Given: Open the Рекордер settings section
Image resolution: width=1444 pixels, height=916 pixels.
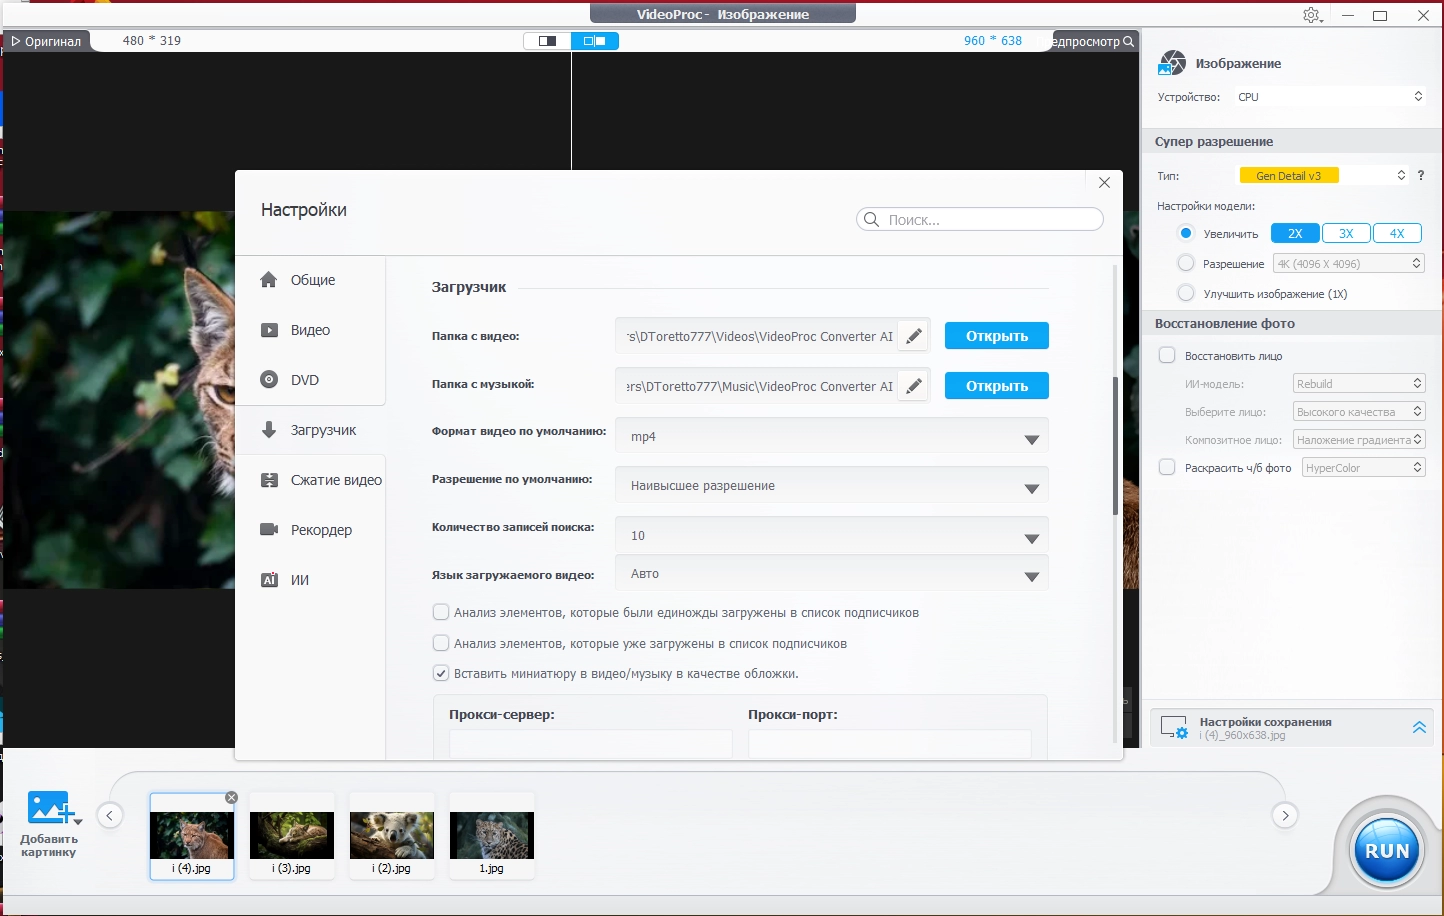Looking at the screenshot, I should (x=311, y=530).
